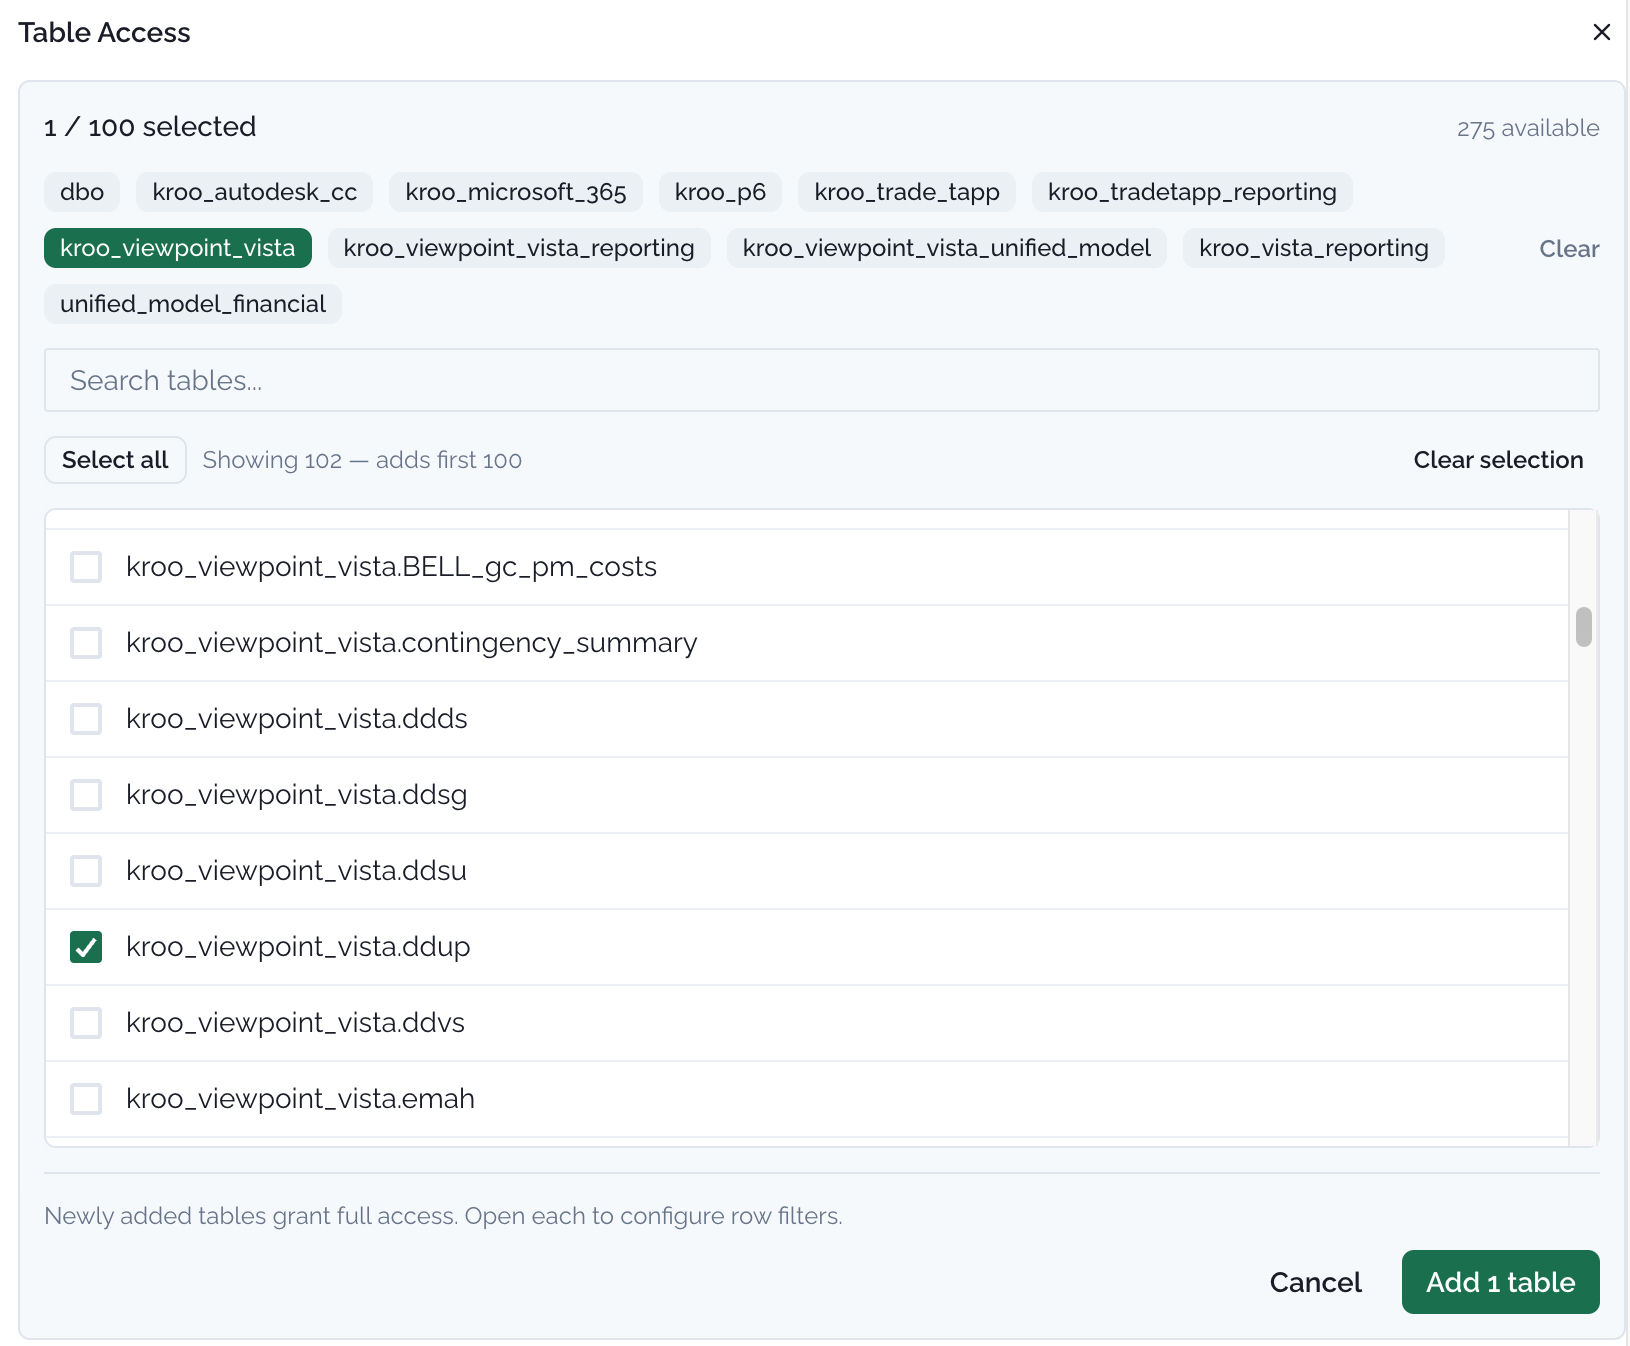Check the BELL_gc_pm_costs table checkbox
Viewport: 1630px width, 1346px height.
tap(86, 567)
